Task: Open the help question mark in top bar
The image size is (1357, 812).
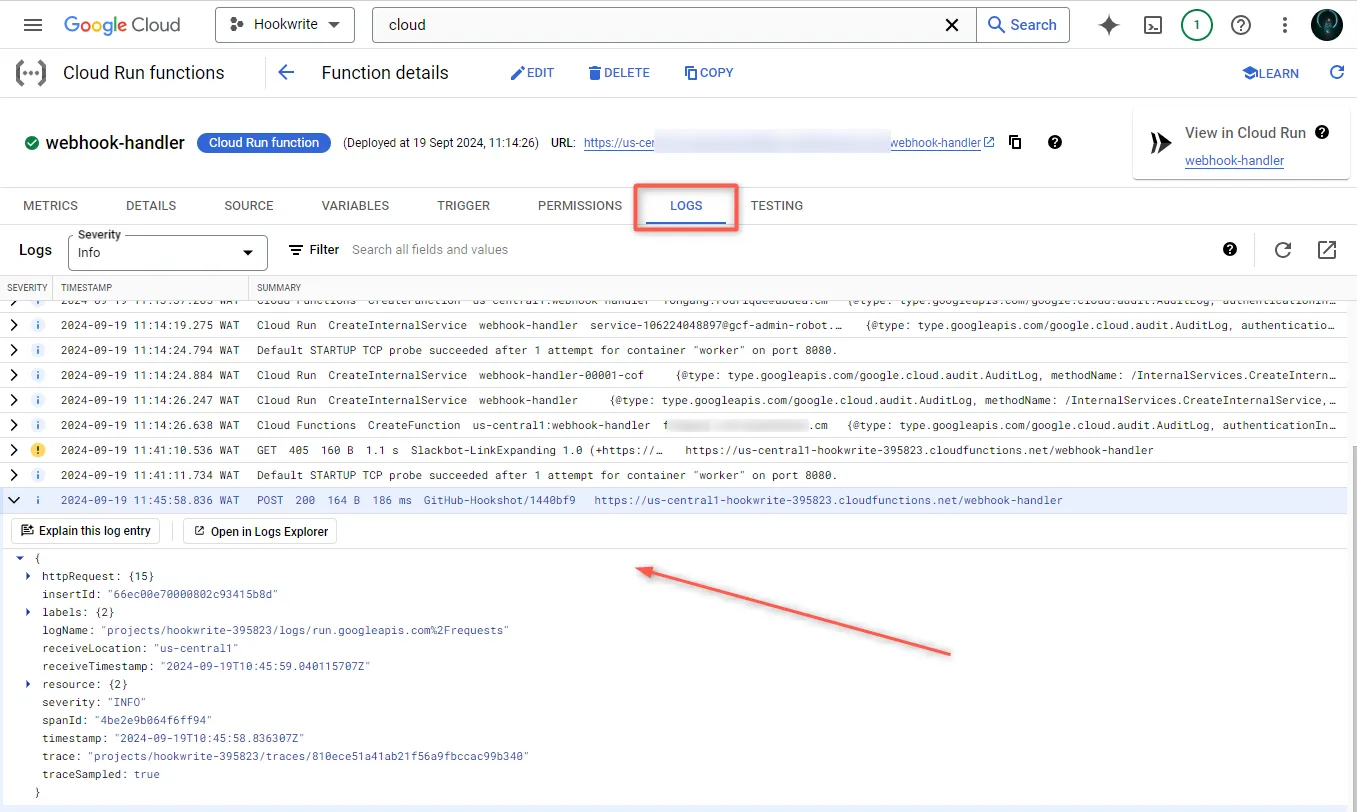Action: pyautogui.click(x=1241, y=25)
